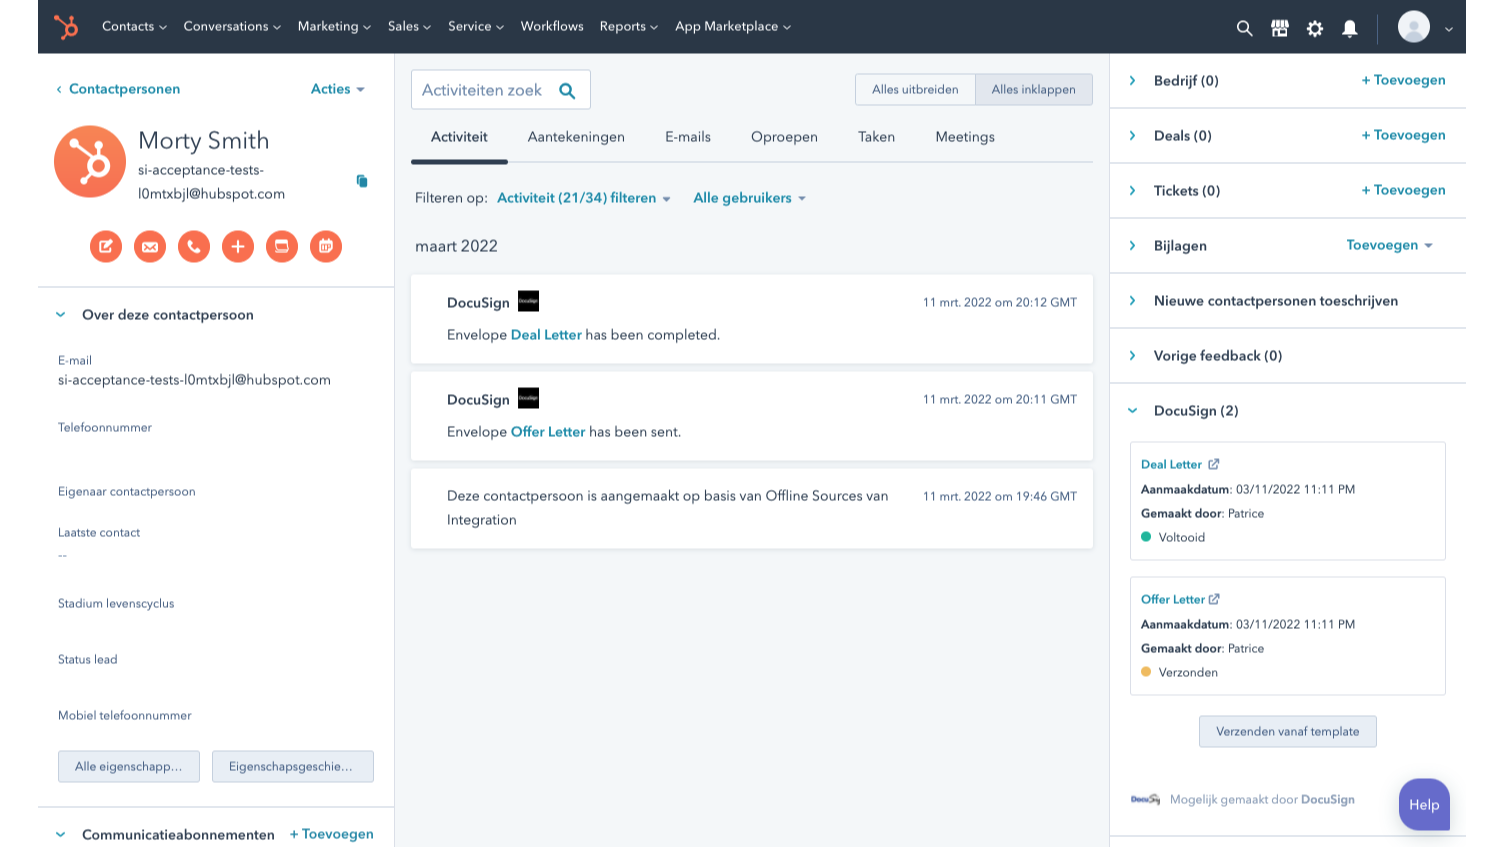Open the notifications bell
This screenshot has width=1505, height=847.
1350,28
